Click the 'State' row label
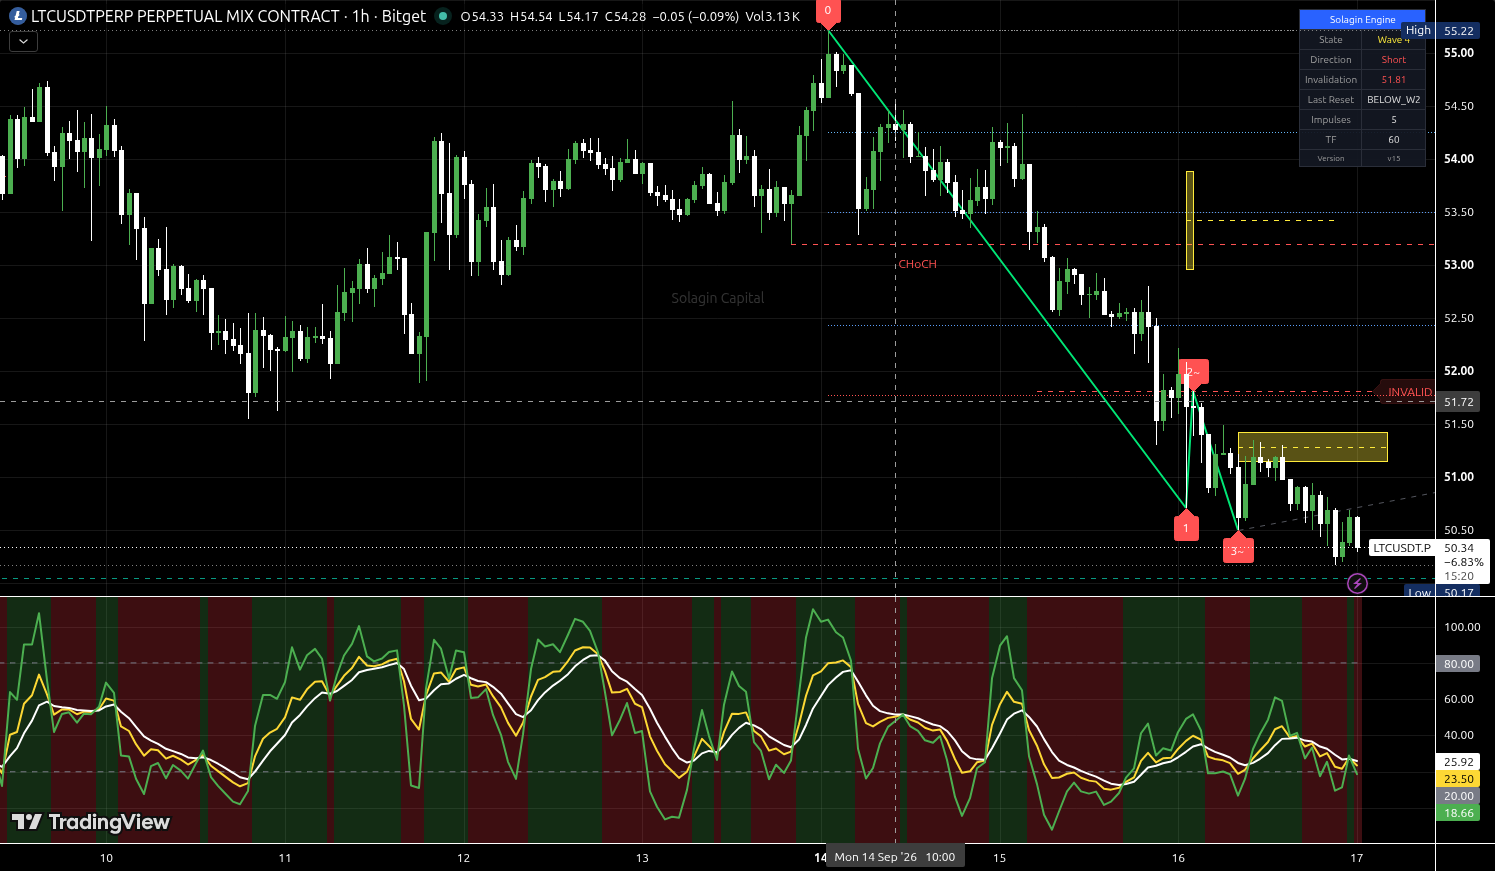The height and width of the screenshot is (871, 1495). [x=1331, y=40]
